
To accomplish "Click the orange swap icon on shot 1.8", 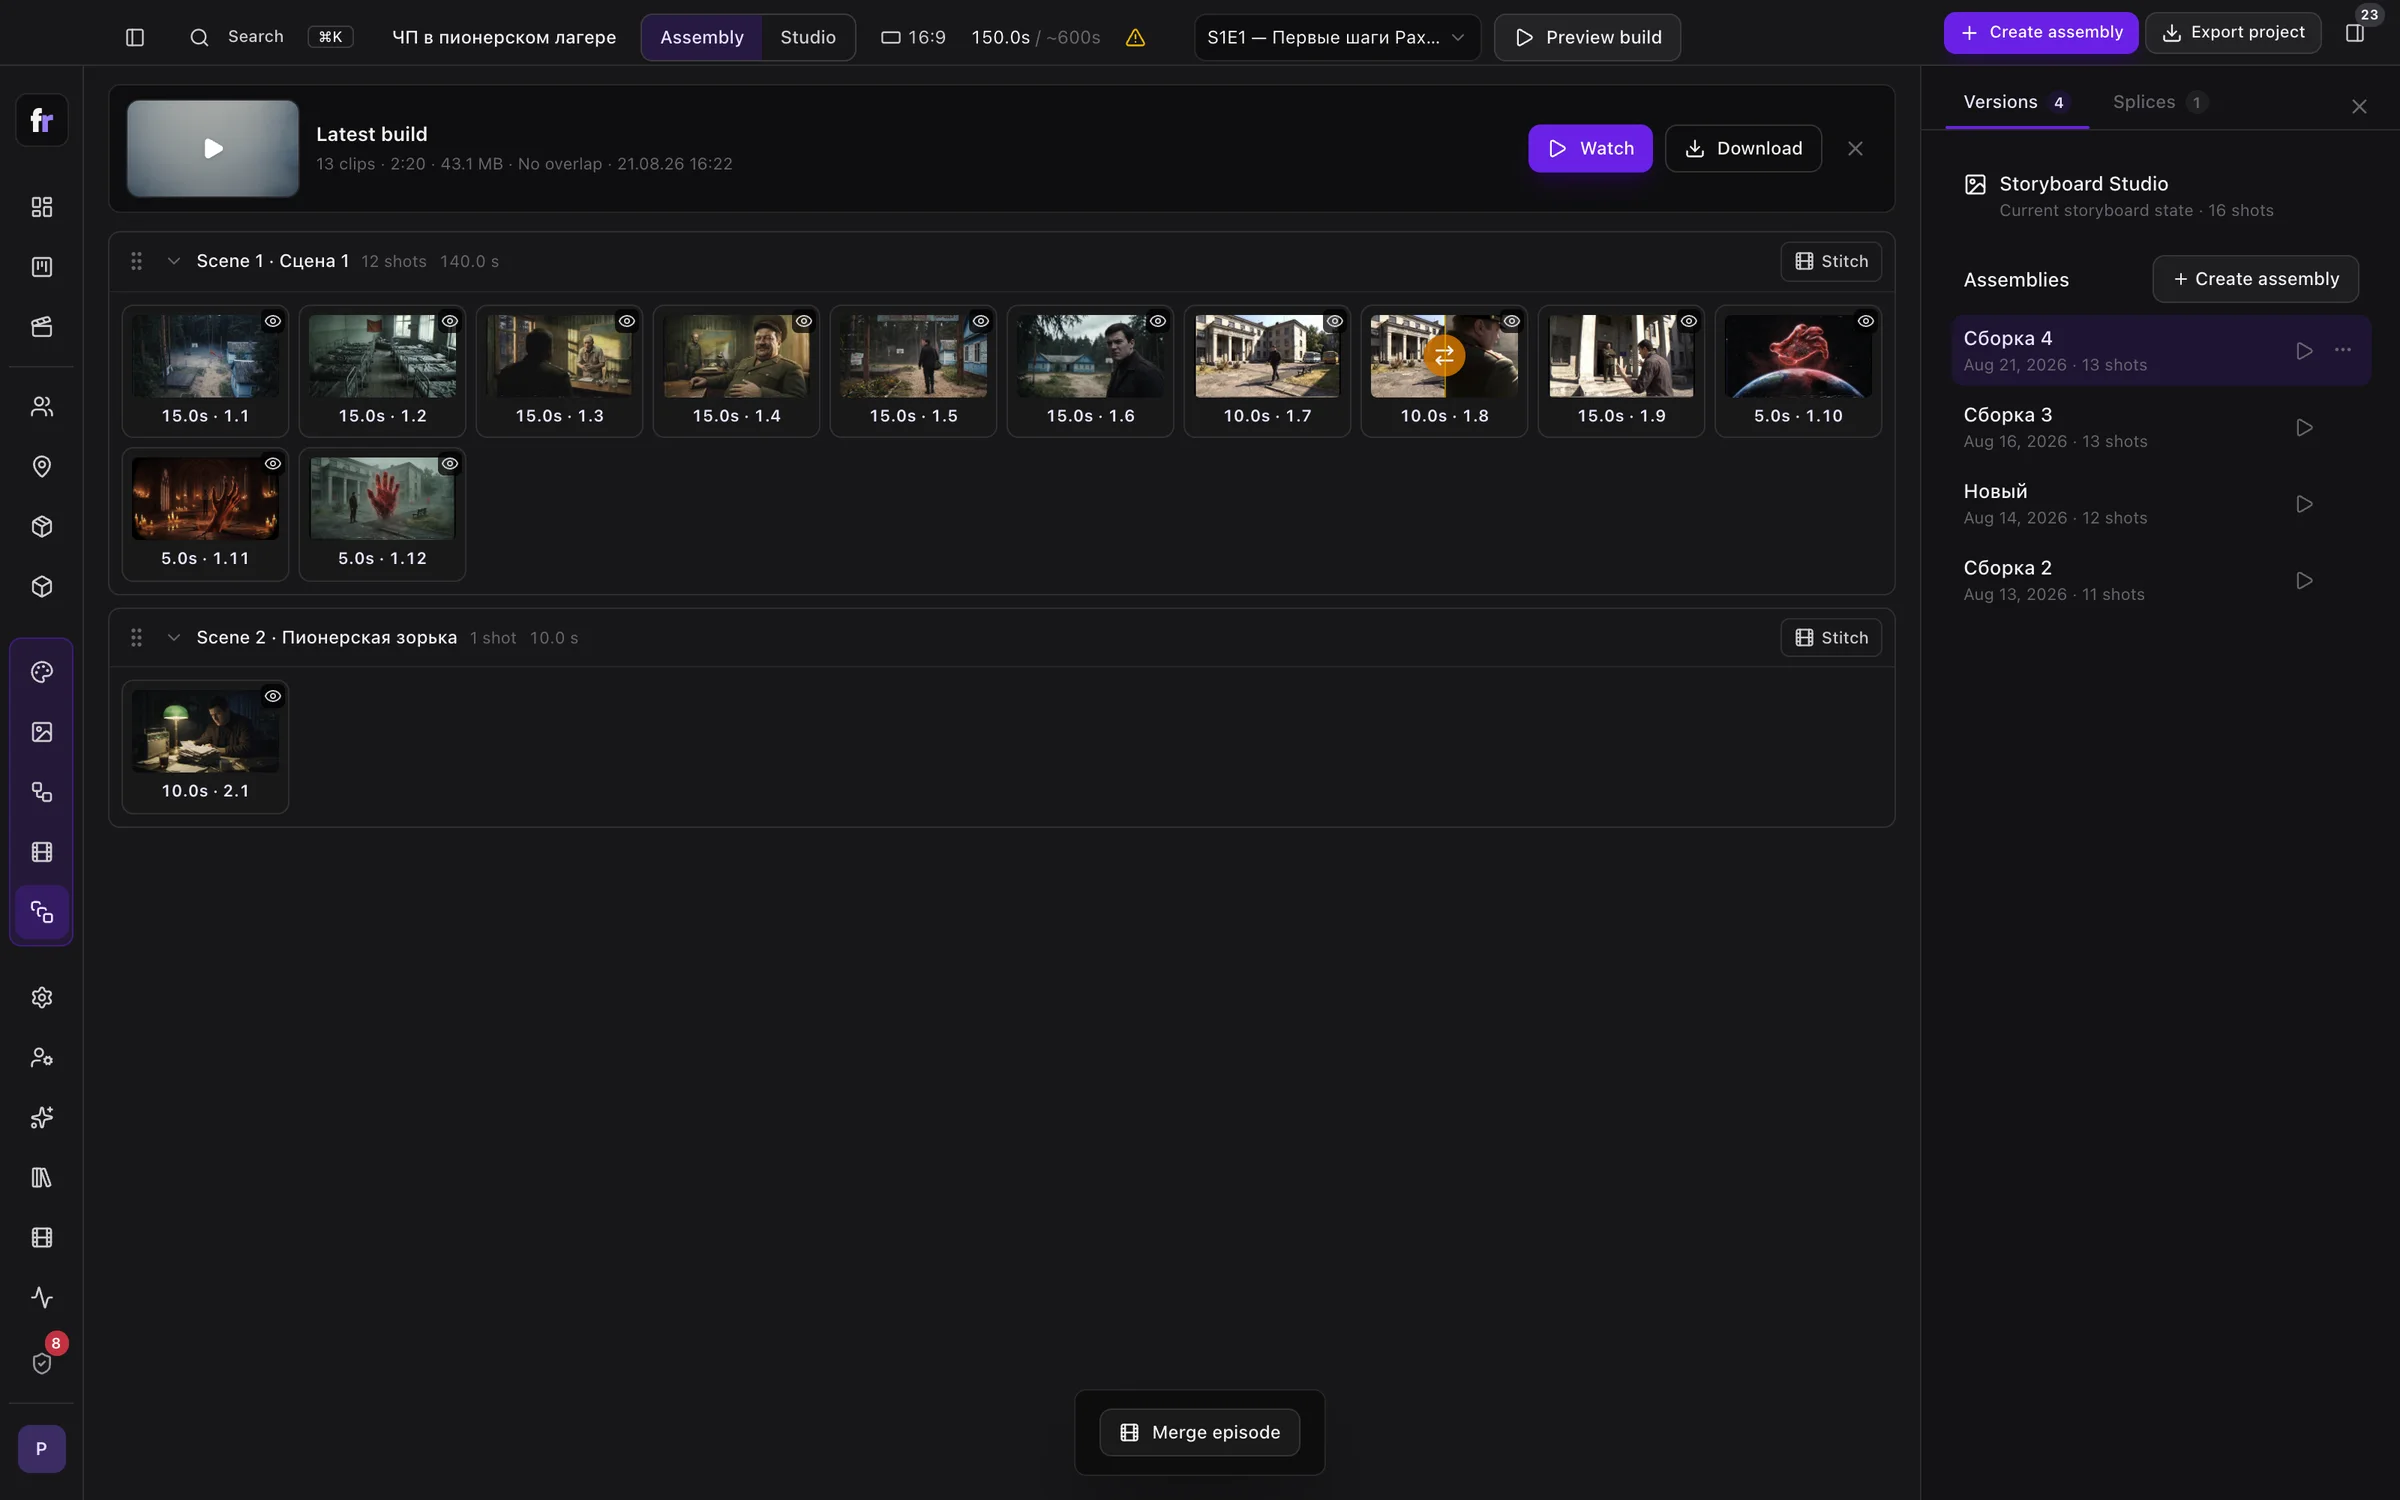I will [x=1444, y=355].
